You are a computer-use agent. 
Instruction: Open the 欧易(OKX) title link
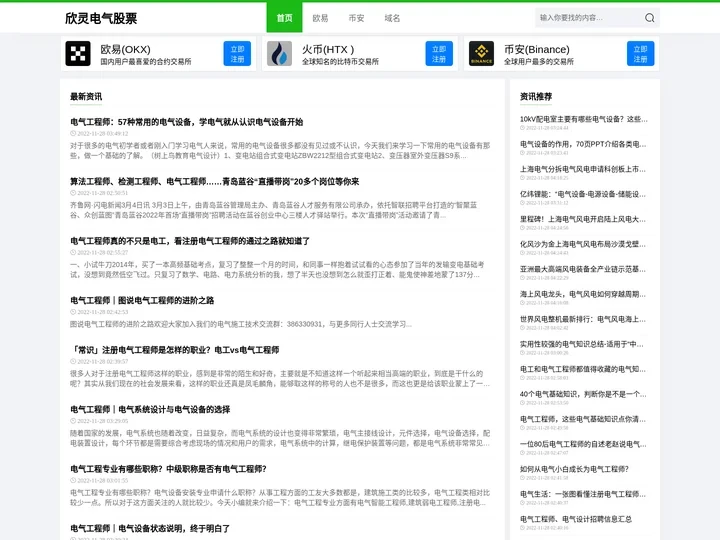tap(125, 49)
